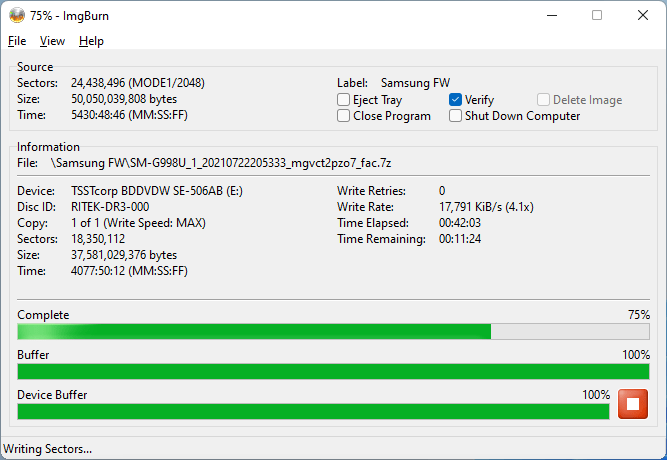Maximize the ImgBurn window
The height and width of the screenshot is (460, 667).
click(597, 16)
